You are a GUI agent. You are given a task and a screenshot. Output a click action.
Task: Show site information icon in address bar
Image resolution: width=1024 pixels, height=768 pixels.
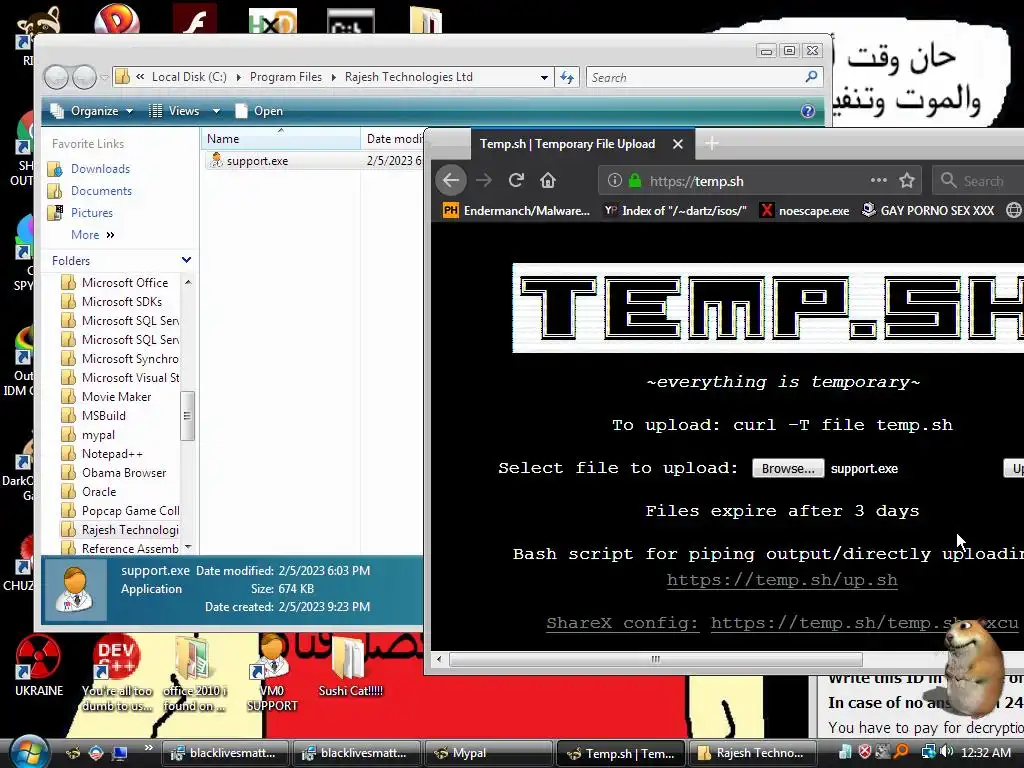coord(615,180)
